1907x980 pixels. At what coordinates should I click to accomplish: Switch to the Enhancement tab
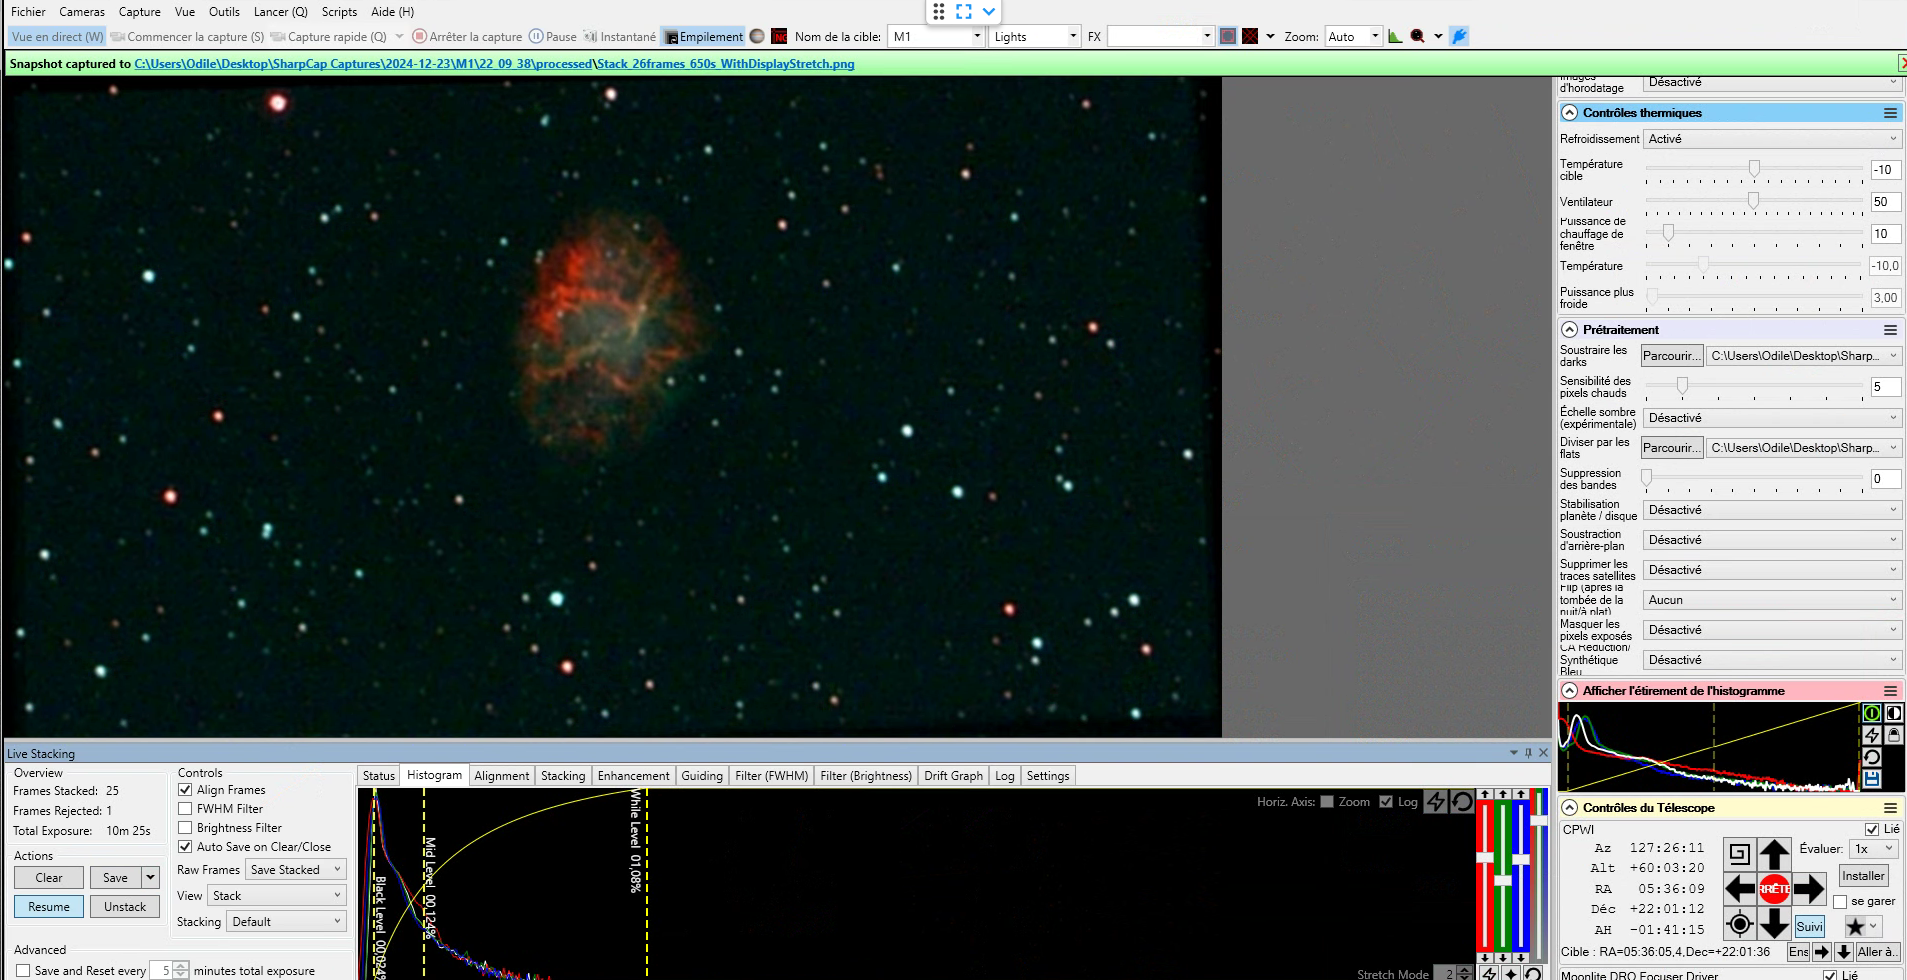pyautogui.click(x=633, y=776)
